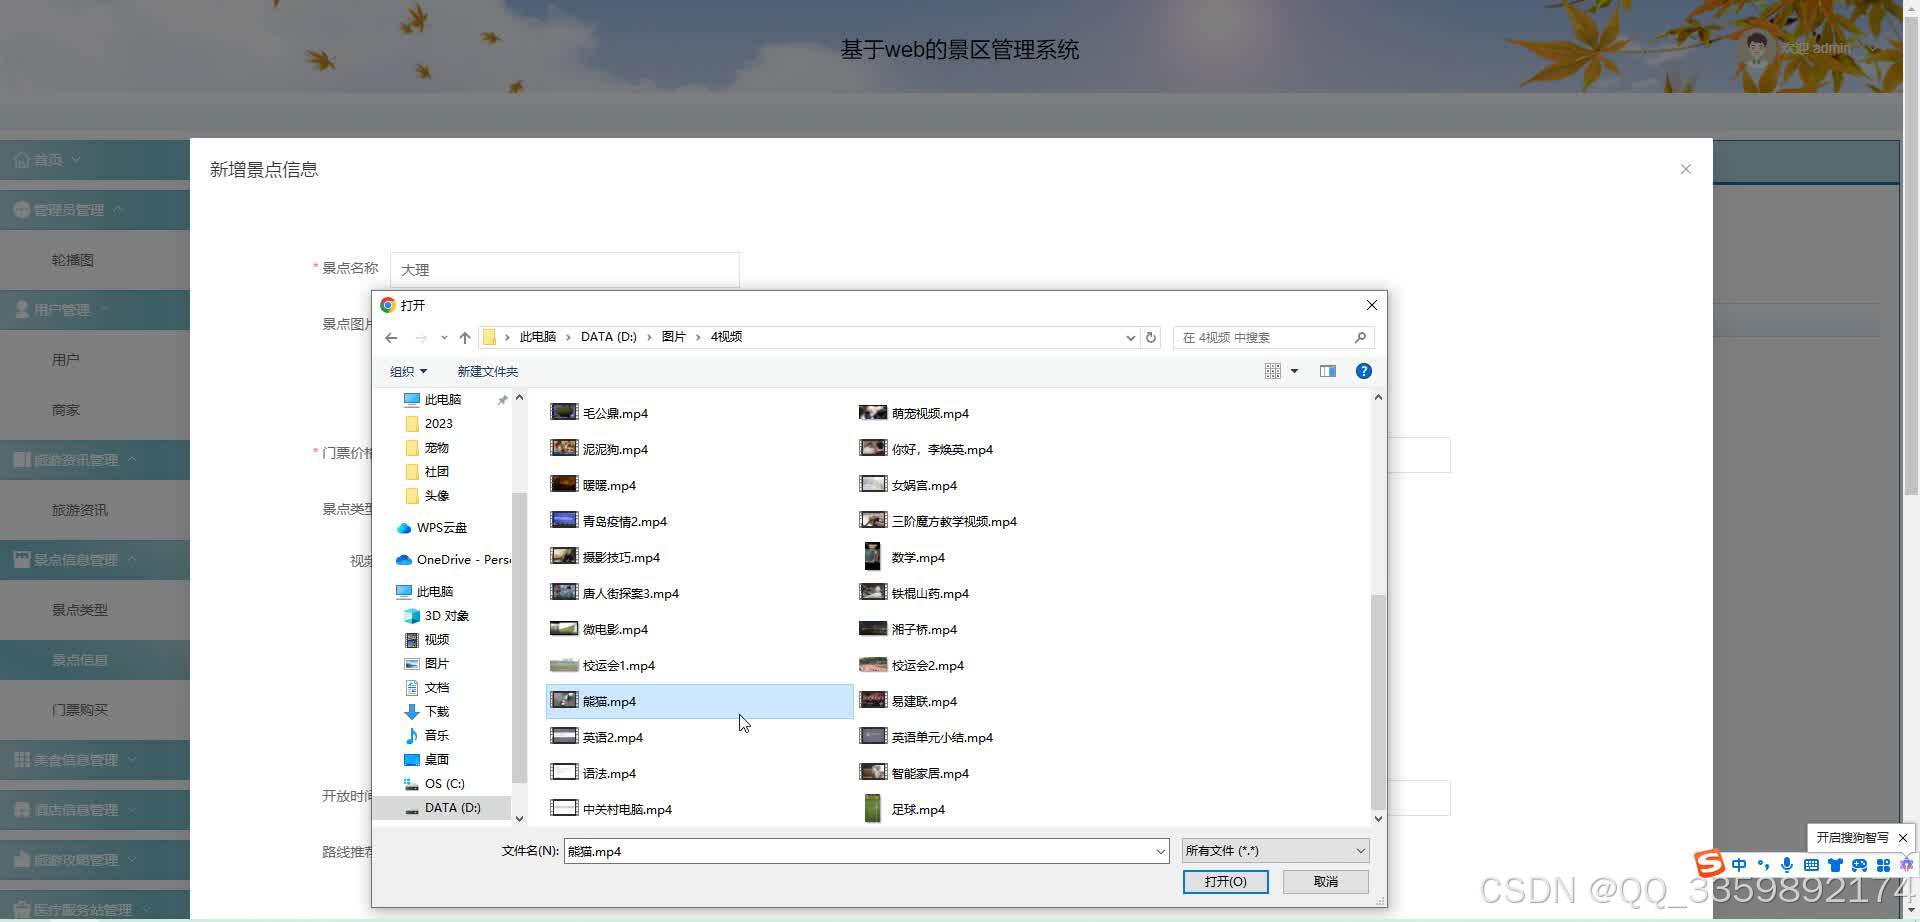The height and width of the screenshot is (922, 1920).
Task: Open WPS云盘 in the navigation pane
Action: pos(432,527)
